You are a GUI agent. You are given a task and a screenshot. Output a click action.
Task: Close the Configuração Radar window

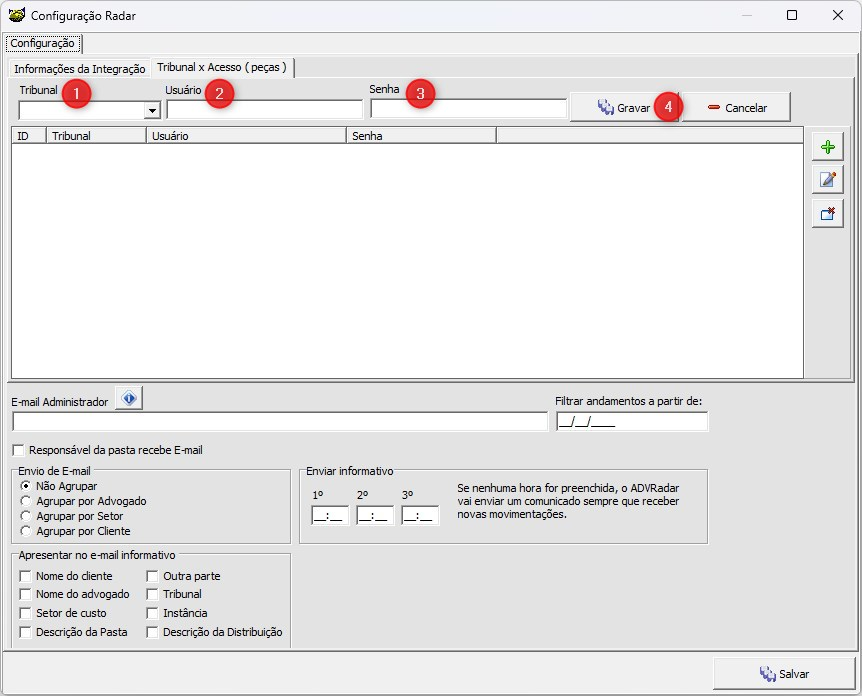click(838, 15)
